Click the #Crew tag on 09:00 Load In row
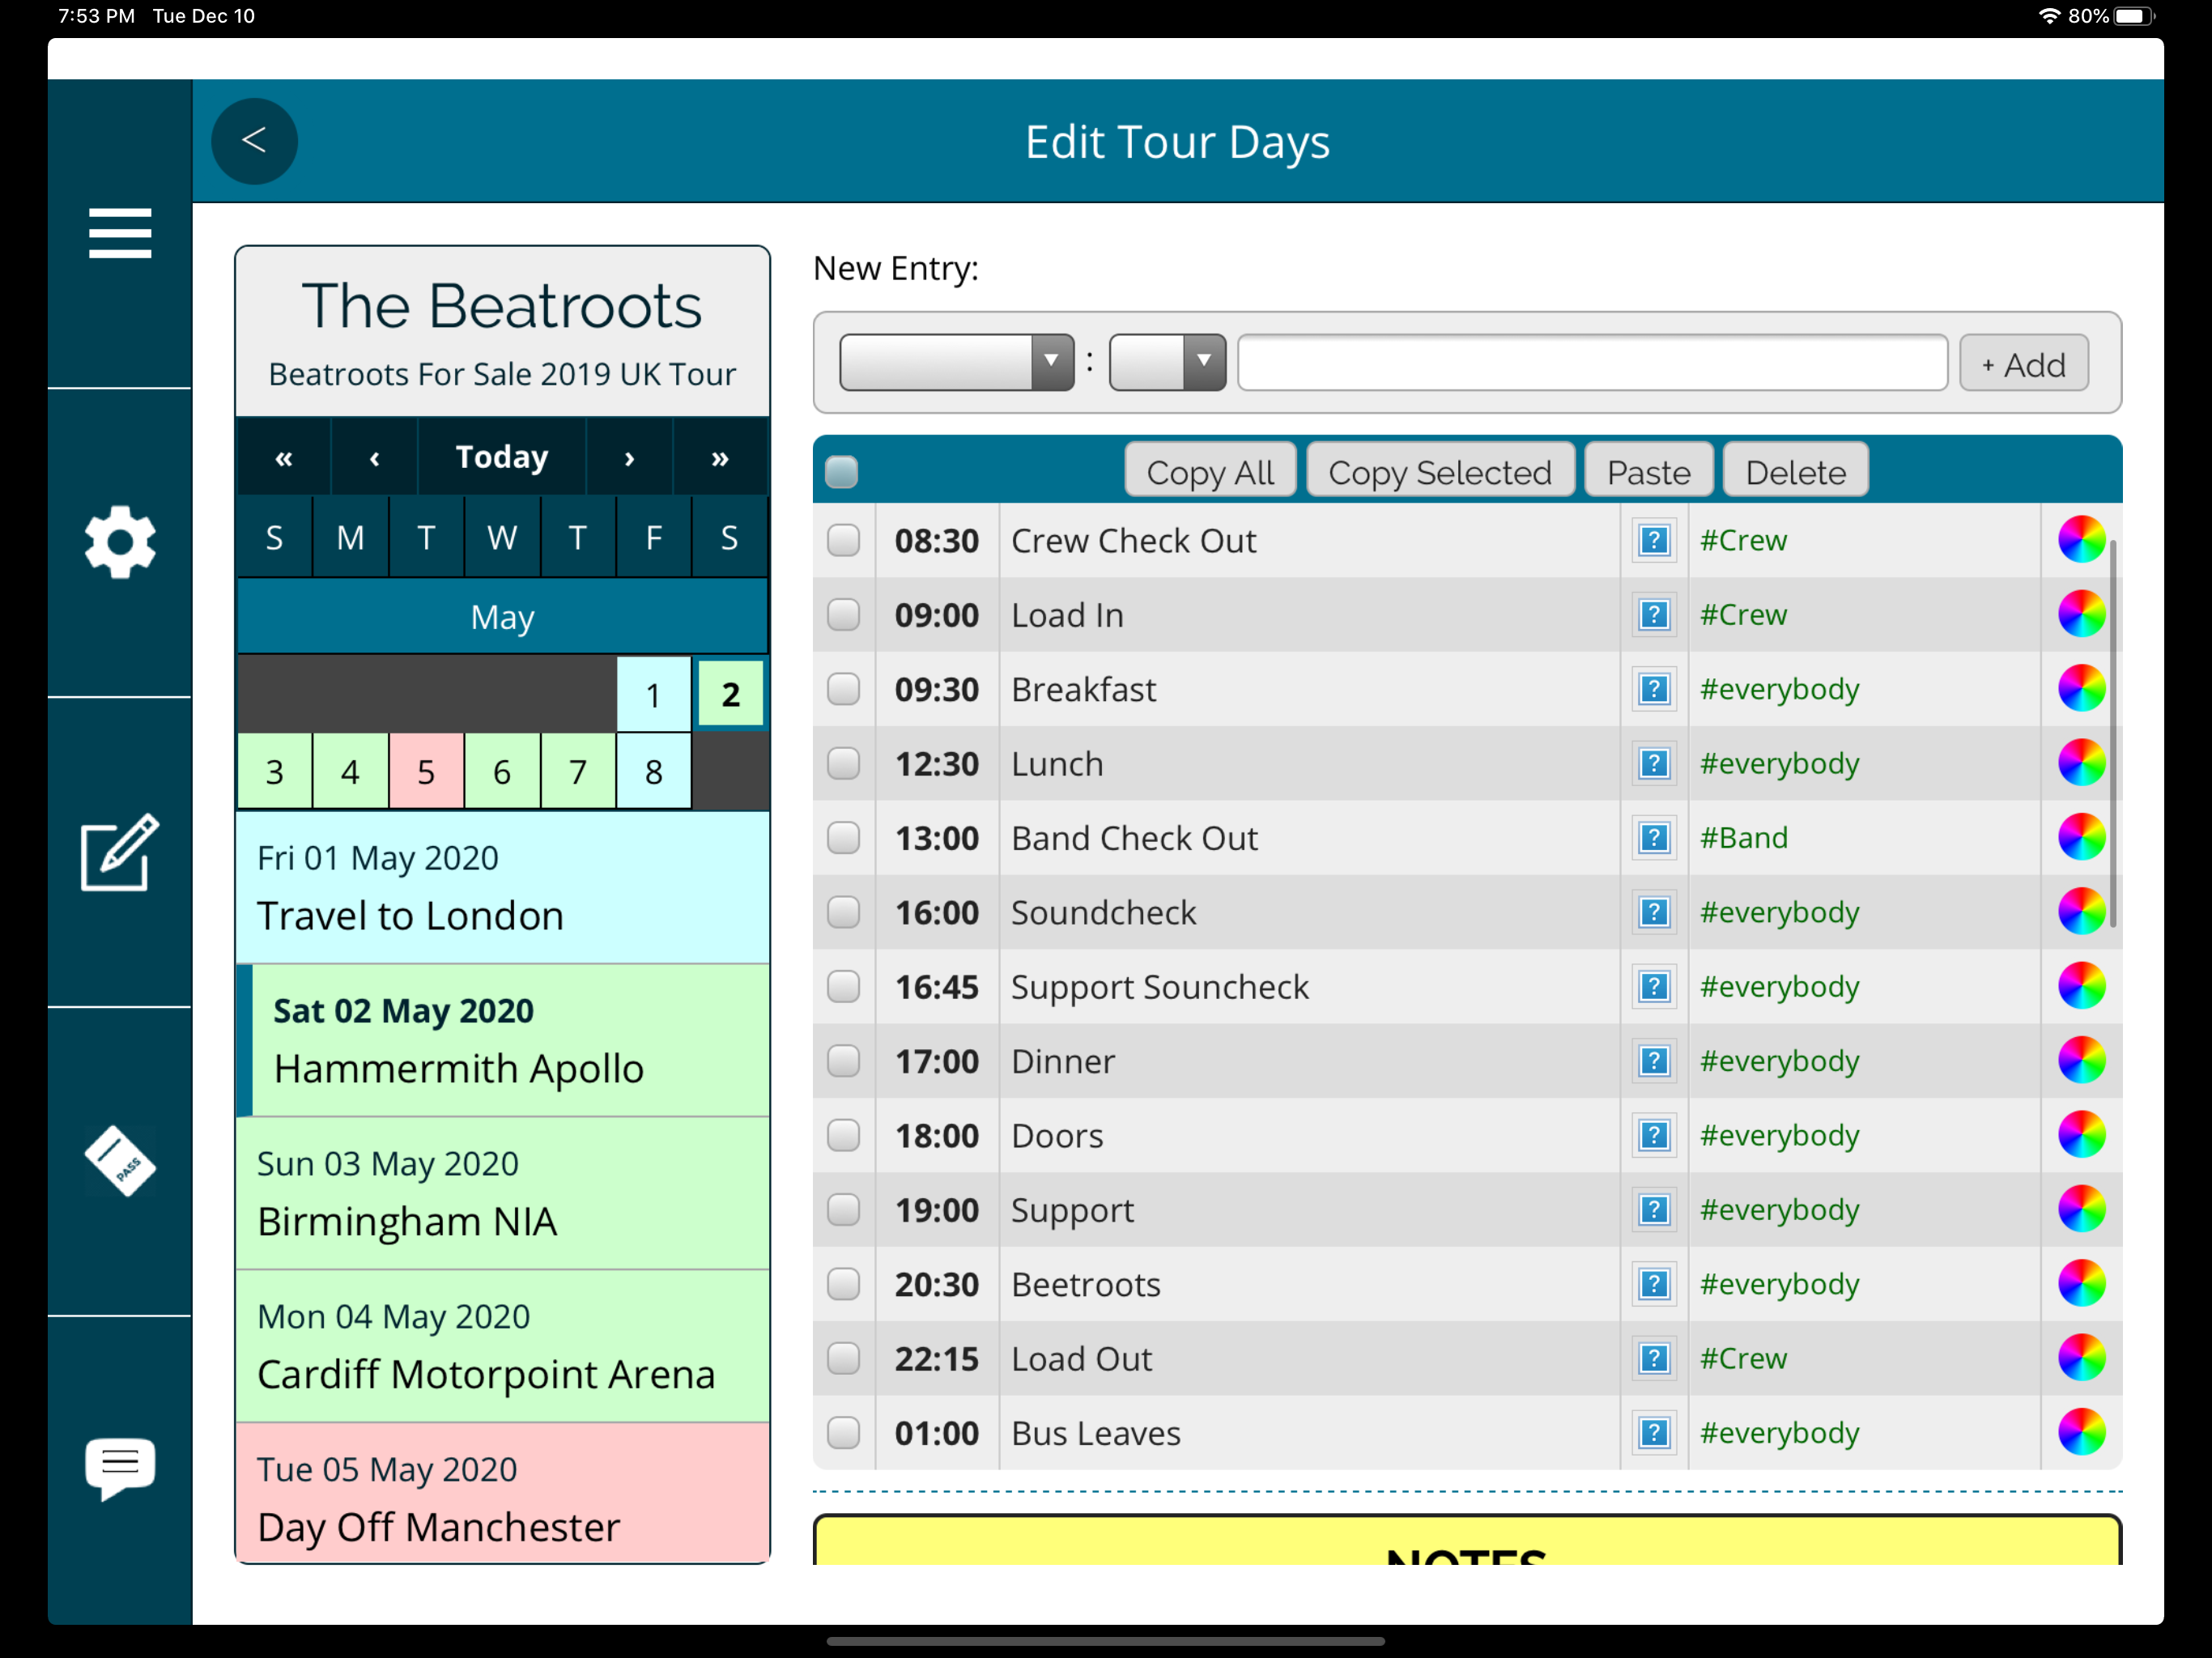This screenshot has height=1658, width=2212. 1743,615
